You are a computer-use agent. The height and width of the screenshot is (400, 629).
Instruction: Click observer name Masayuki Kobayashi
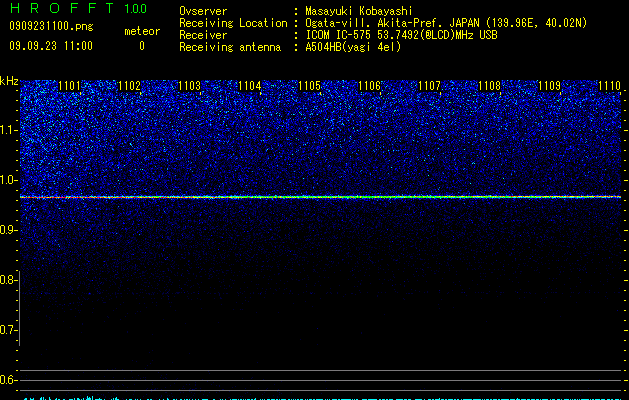pos(359,11)
